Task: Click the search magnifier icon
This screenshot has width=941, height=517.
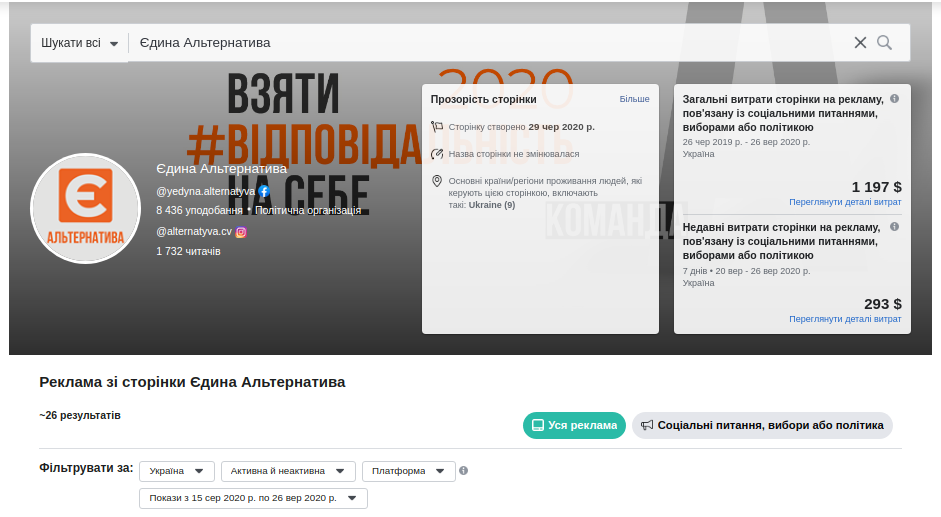Action: [x=884, y=43]
